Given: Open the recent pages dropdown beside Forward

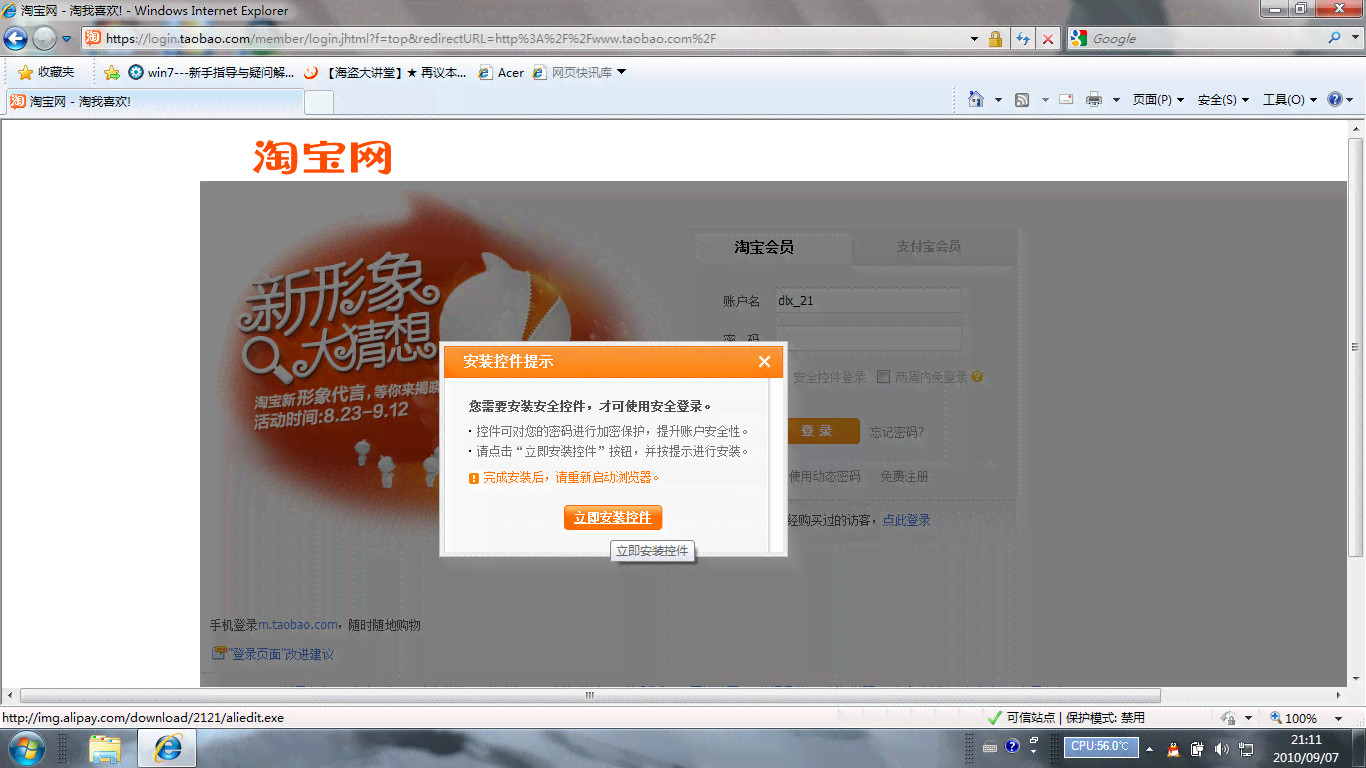Looking at the screenshot, I should click(67, 39).
